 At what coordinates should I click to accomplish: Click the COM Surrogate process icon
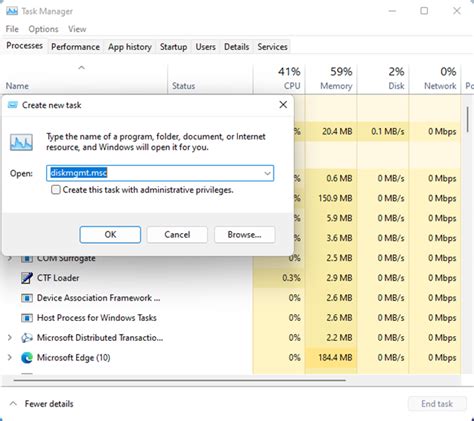[x=27, y=259]
